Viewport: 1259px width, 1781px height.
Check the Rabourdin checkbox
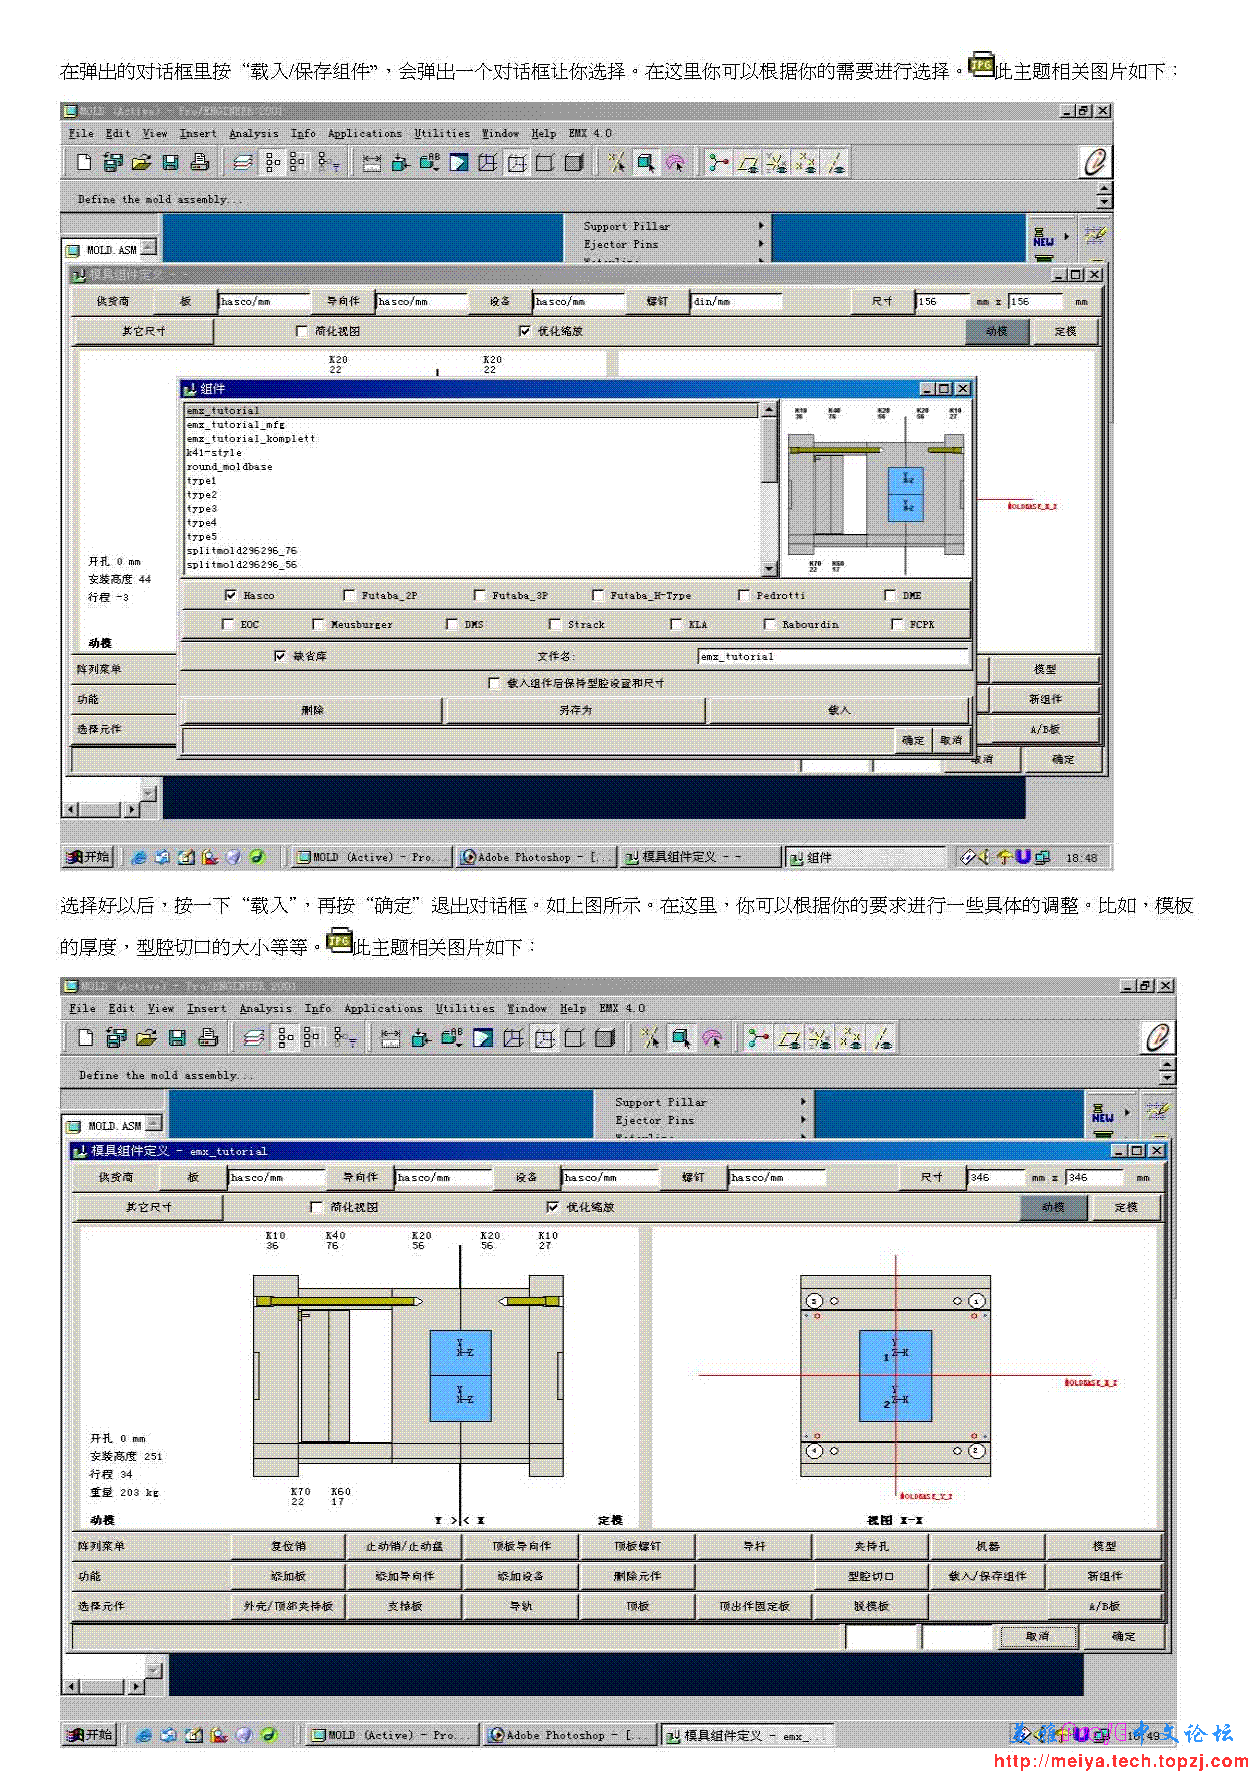click(770, 624)
